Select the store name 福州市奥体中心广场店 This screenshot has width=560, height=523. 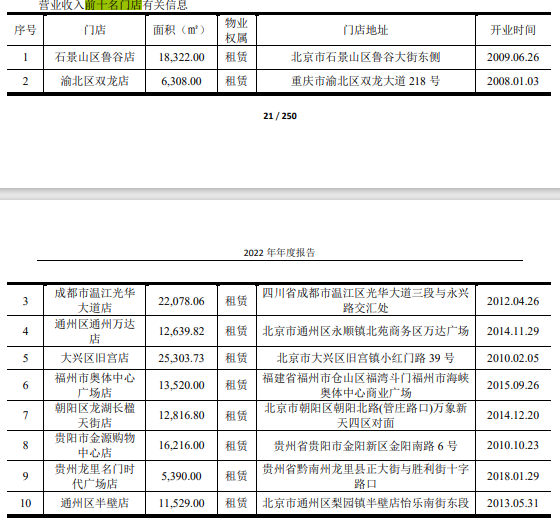click(95, 385)
